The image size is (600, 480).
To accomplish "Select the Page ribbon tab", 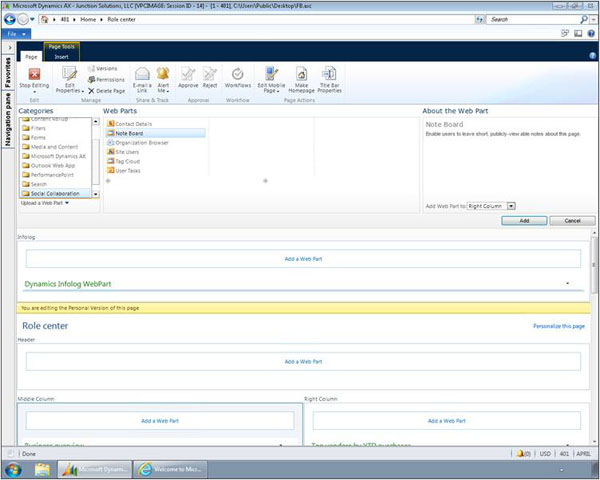I will coord(31,56).
